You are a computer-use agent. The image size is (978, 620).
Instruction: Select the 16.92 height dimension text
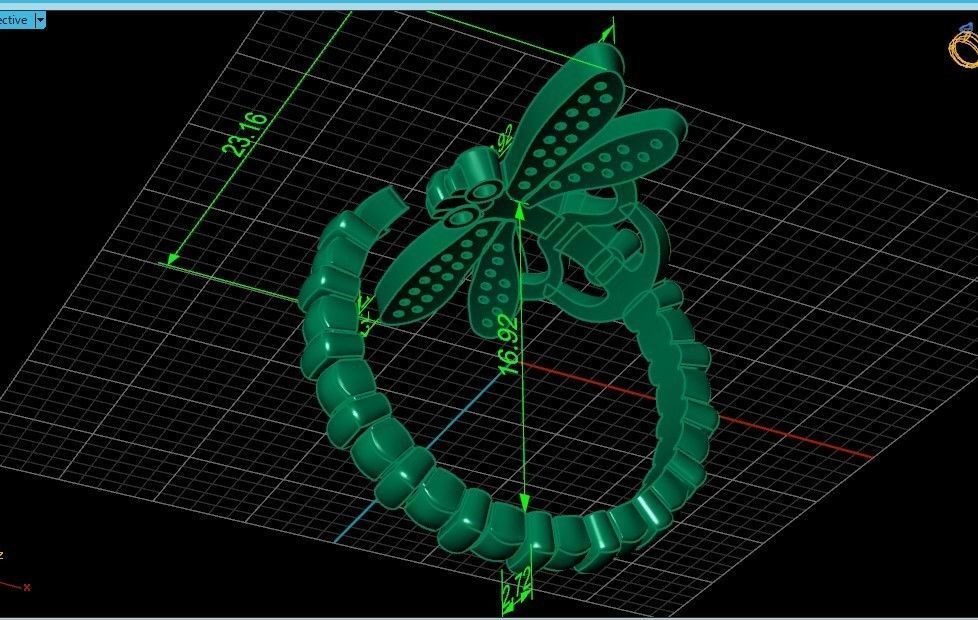[x=509, y=345]
